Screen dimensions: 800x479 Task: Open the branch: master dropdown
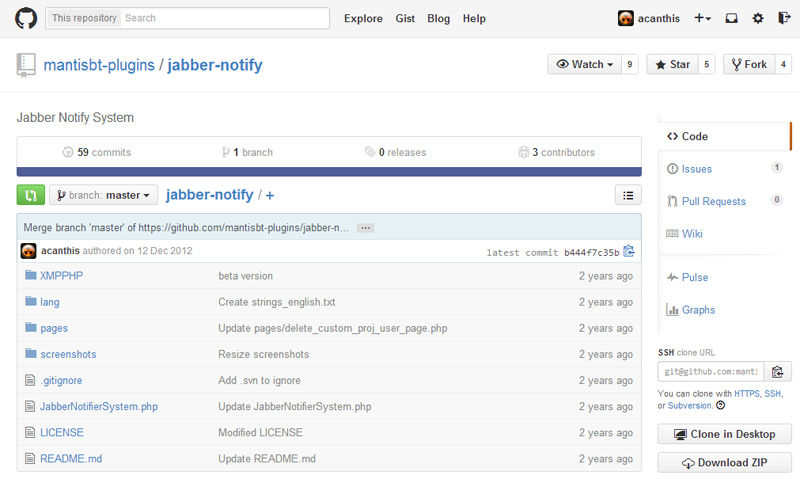click(104, 195)
